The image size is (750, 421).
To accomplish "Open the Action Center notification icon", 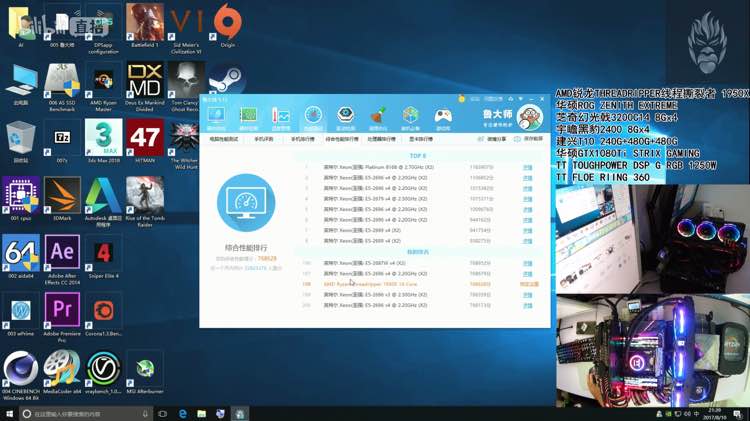I will point(738,414).
